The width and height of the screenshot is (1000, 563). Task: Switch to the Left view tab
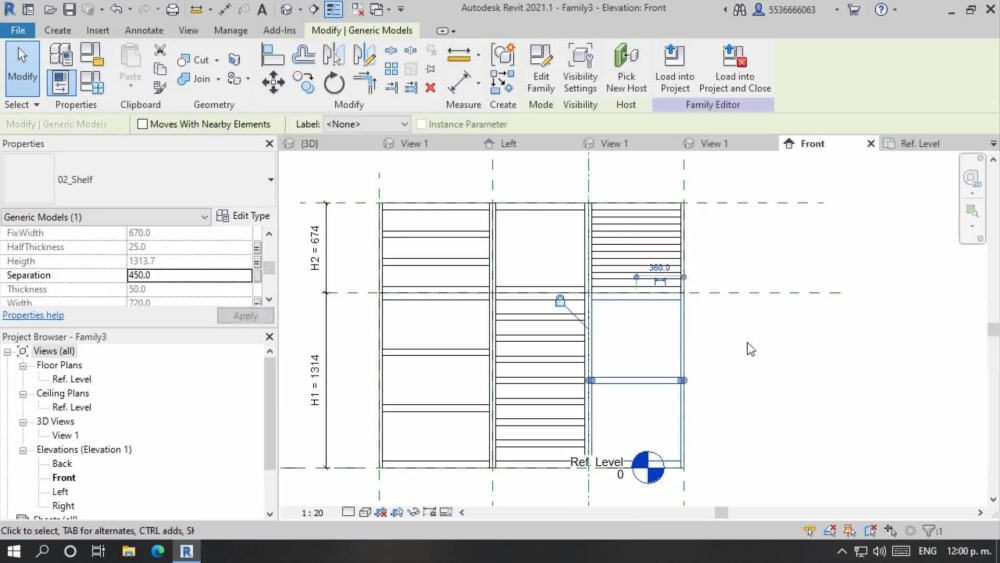(508, 143)
